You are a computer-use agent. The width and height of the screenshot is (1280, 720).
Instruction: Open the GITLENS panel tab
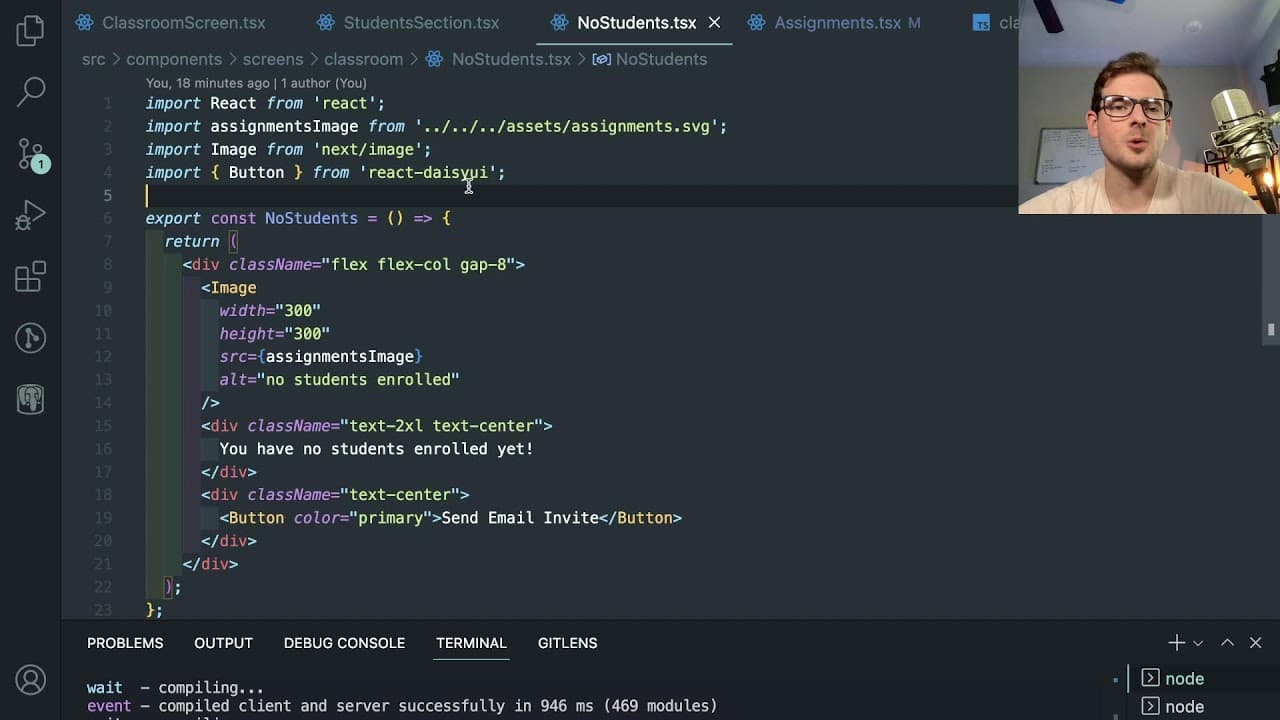567,643
